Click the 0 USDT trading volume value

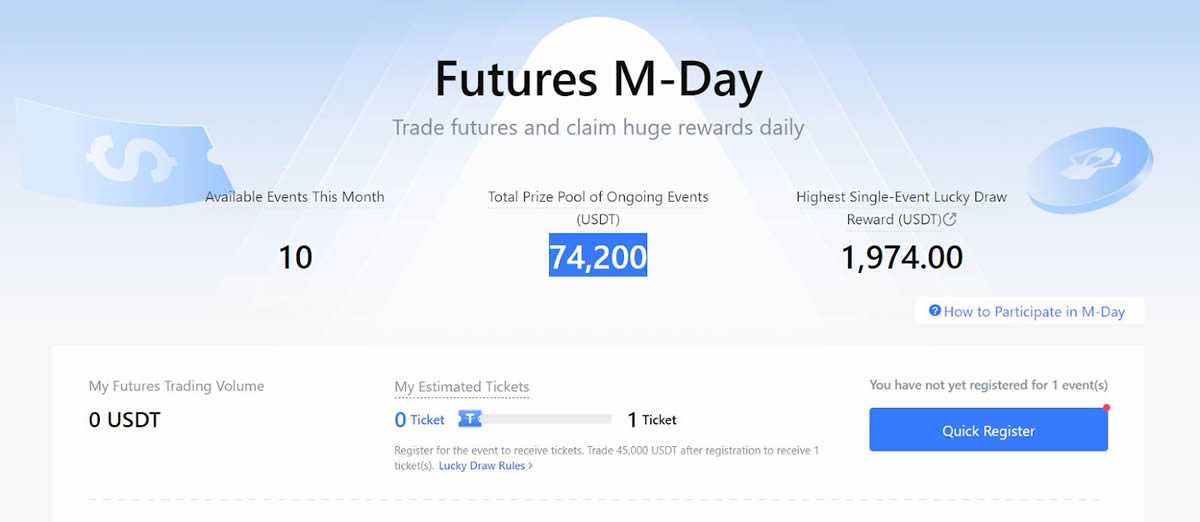coord(125,420)
